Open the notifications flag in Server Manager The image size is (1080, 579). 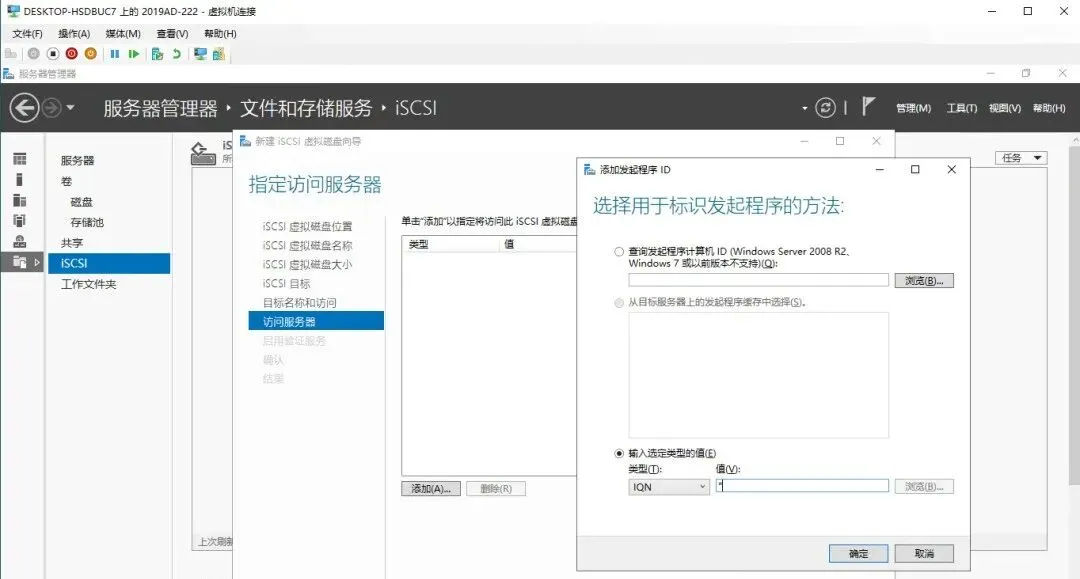(868, 107)
